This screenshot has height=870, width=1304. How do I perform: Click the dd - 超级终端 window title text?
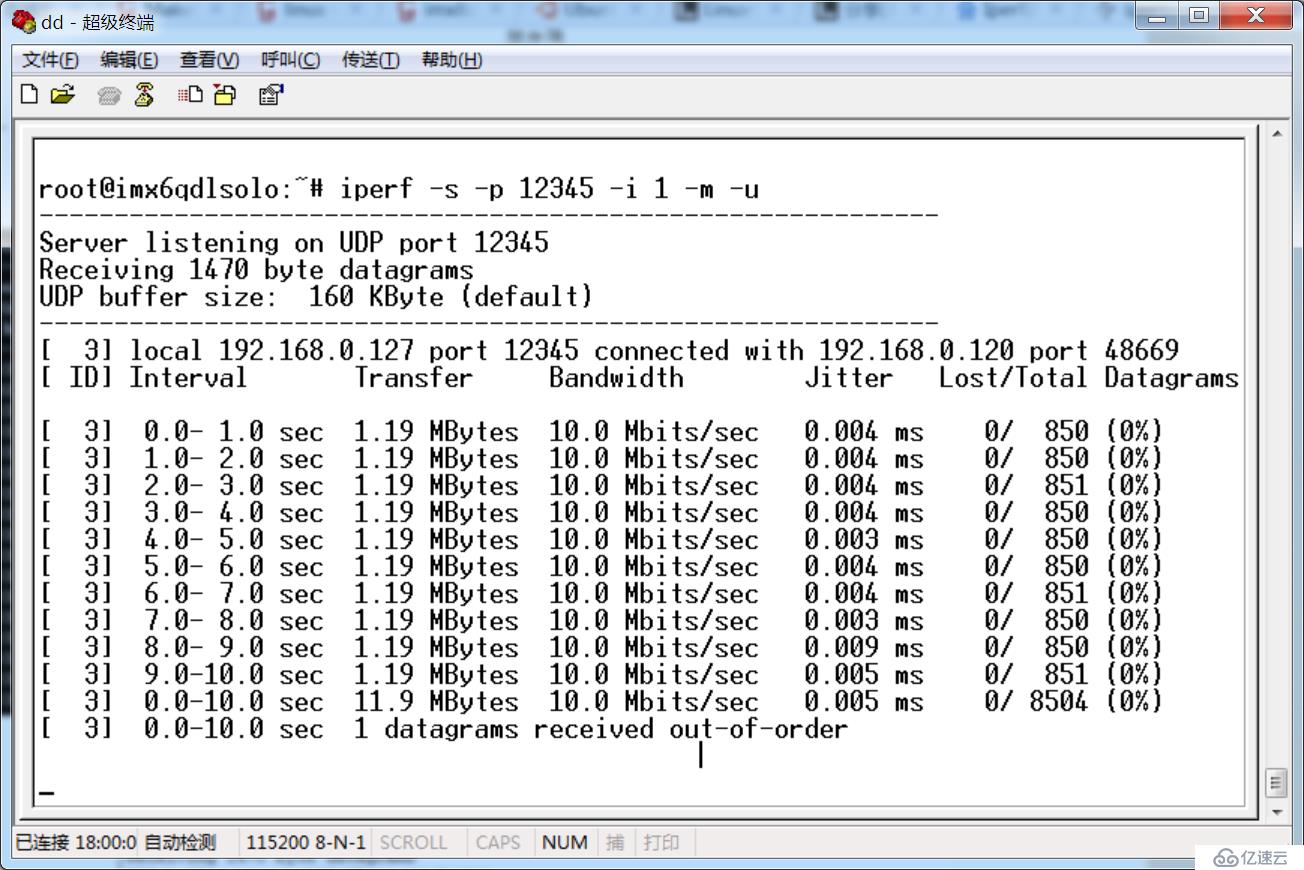[97, 22]
